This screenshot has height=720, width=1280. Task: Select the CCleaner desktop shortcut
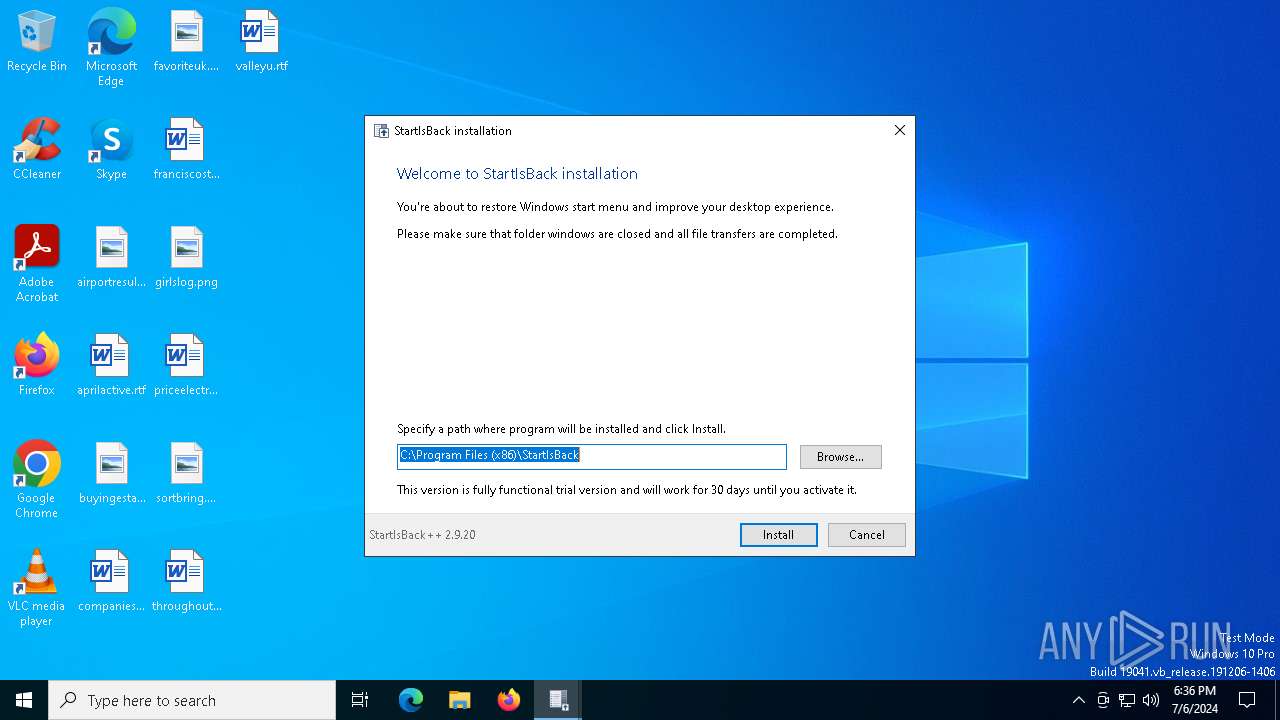coord(37,150)
